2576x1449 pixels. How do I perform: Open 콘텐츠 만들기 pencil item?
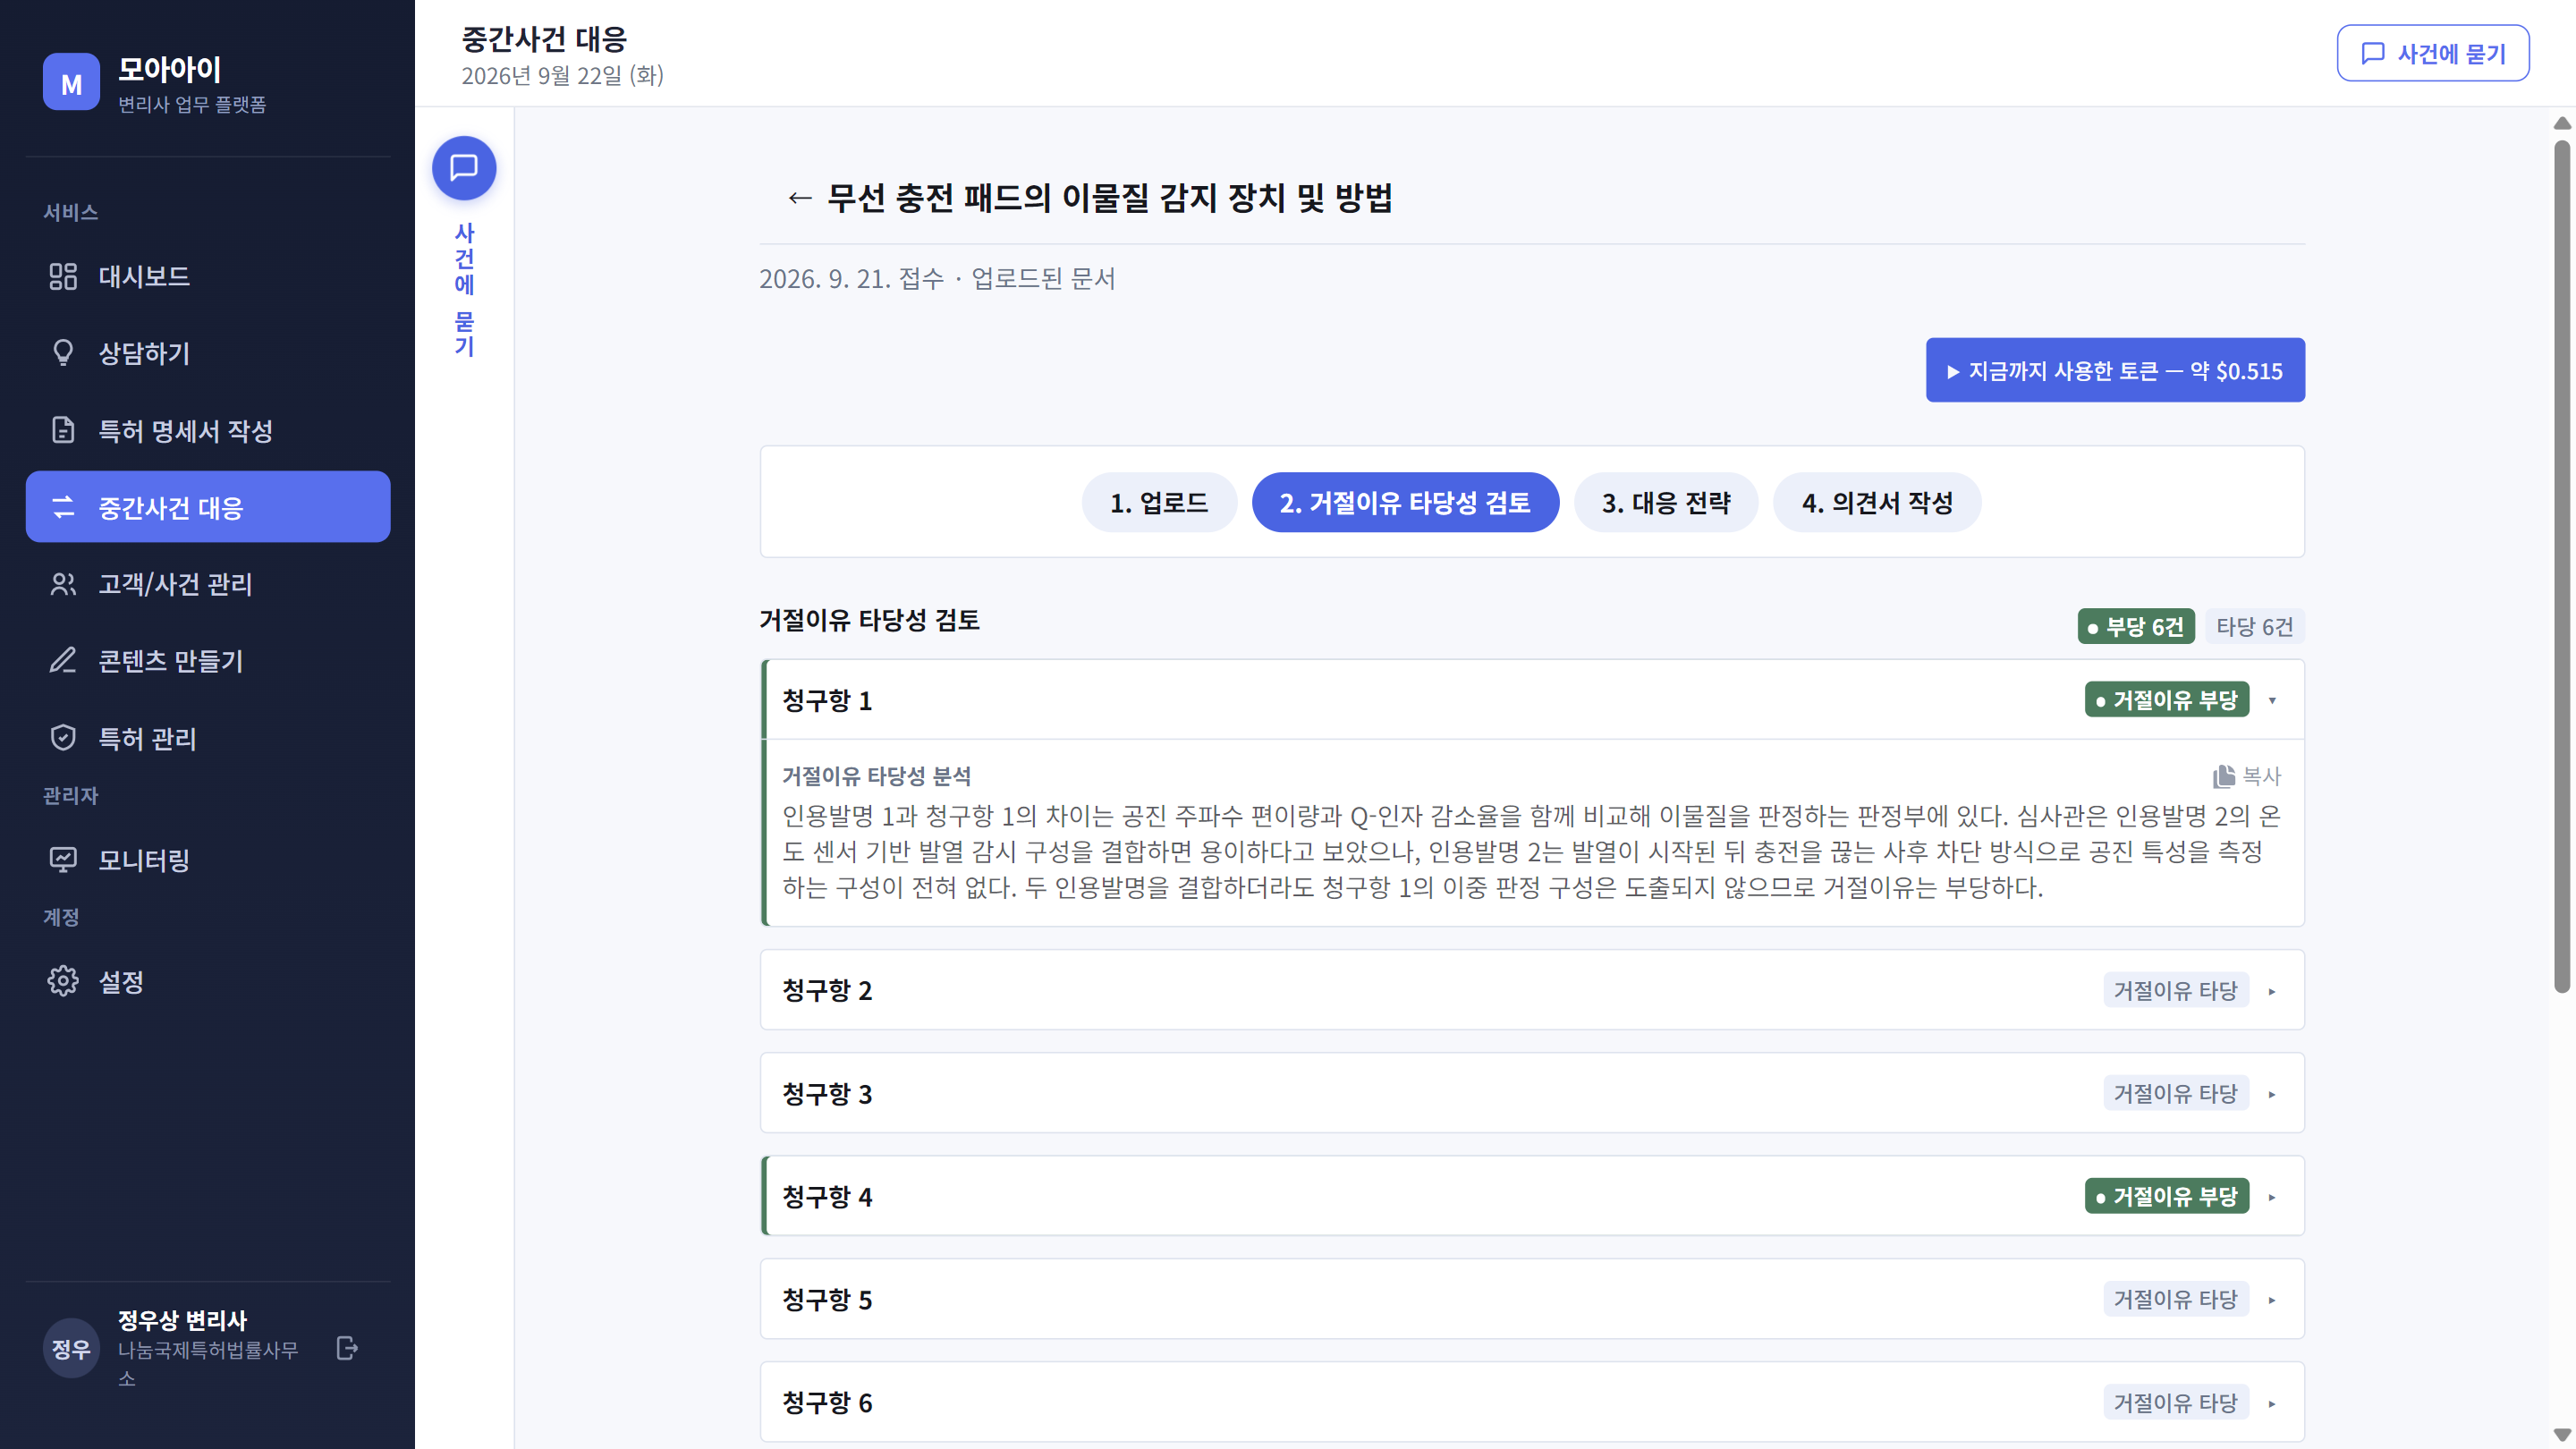pyautogui.click(x=208, y=661)
